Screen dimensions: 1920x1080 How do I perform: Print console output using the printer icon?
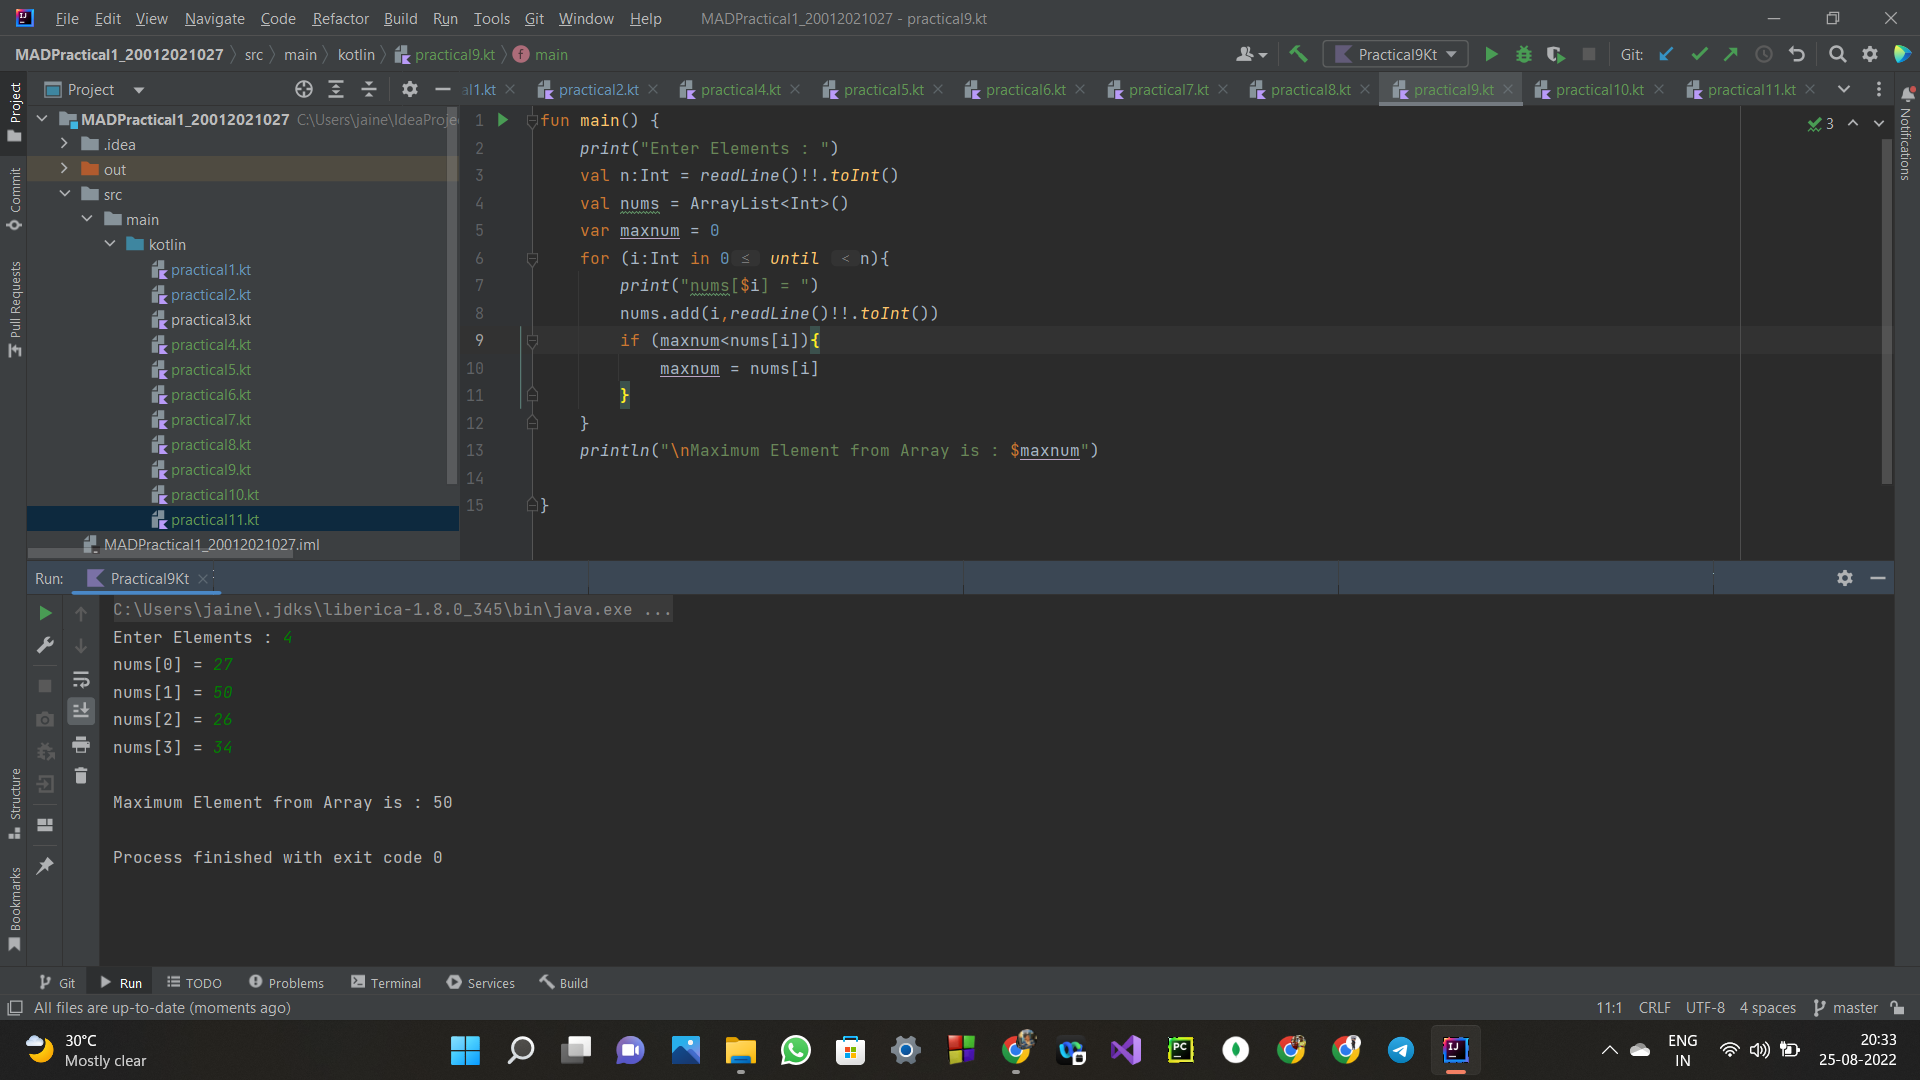81,745
